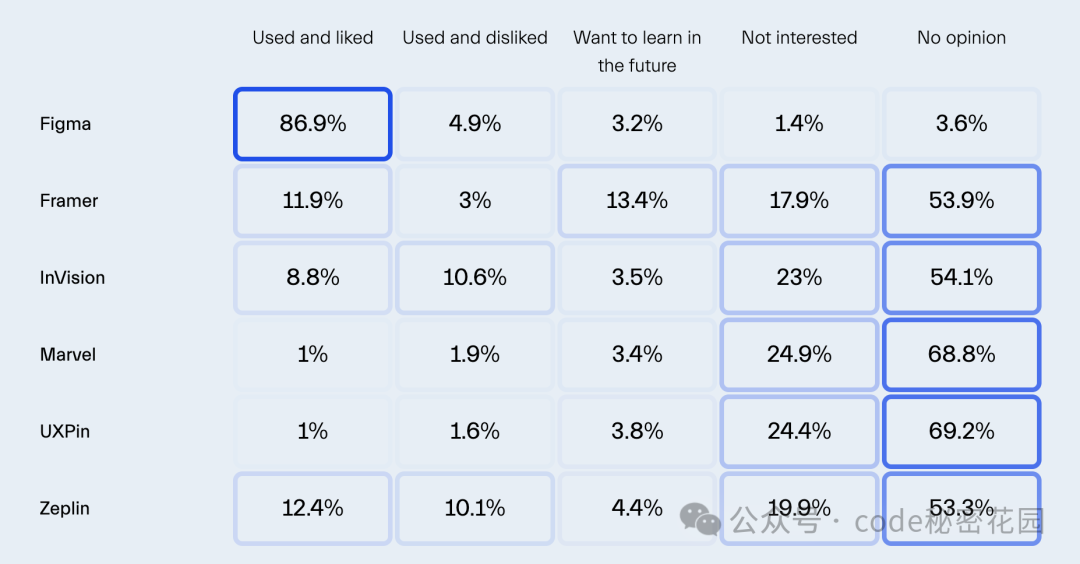The height and width of the screenshot is (564, 1080).
Task: Select the InVision row label
Action: (x=72, y=278)
